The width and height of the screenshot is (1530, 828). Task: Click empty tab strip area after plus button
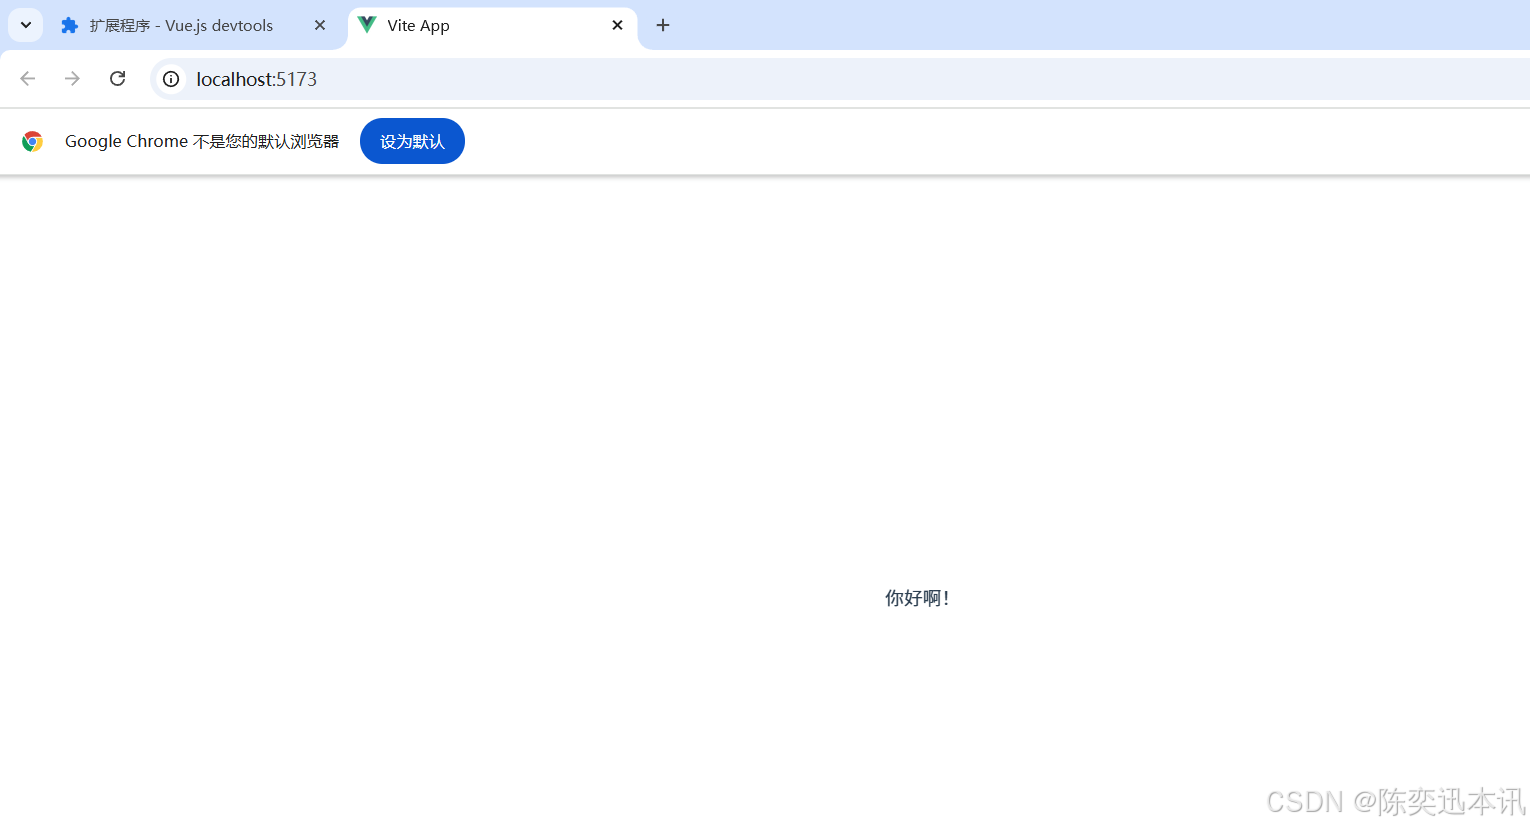[x=1100, y=25]
